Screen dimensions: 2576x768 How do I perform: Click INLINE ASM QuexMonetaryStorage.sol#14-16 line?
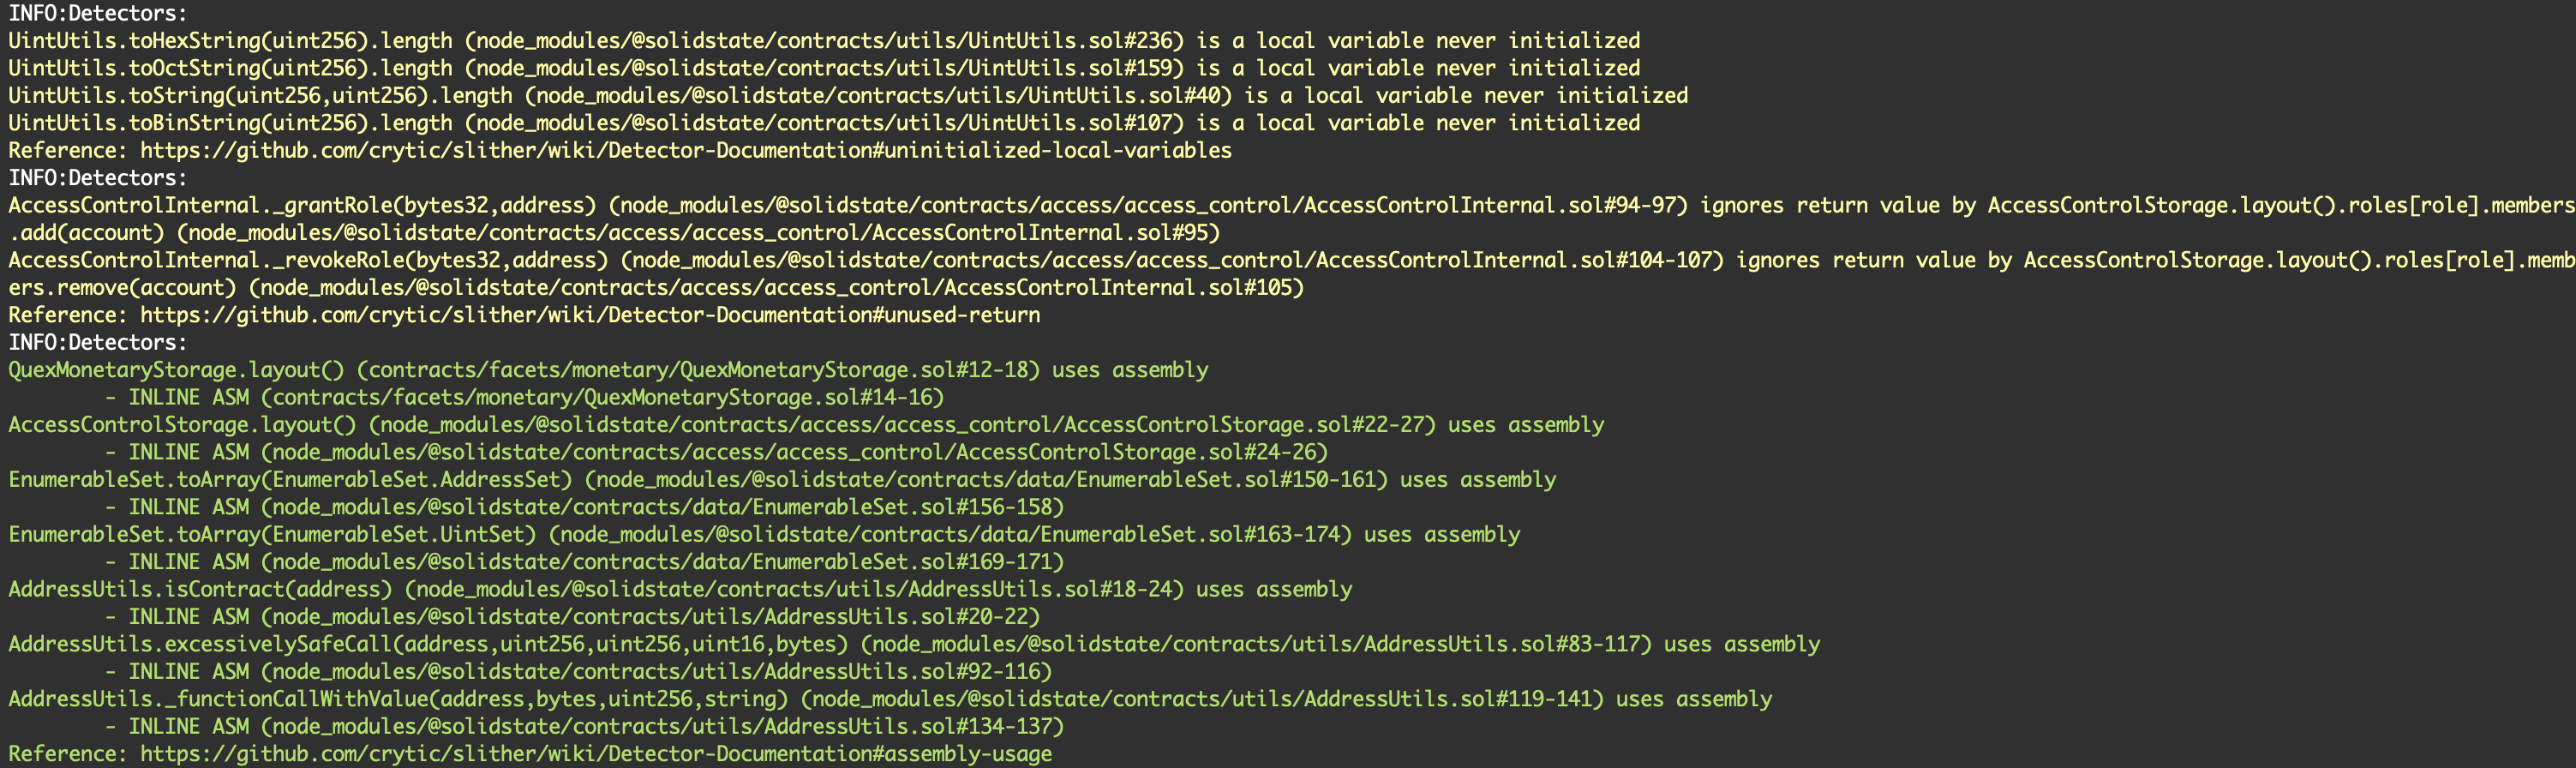tap(525, 398)
